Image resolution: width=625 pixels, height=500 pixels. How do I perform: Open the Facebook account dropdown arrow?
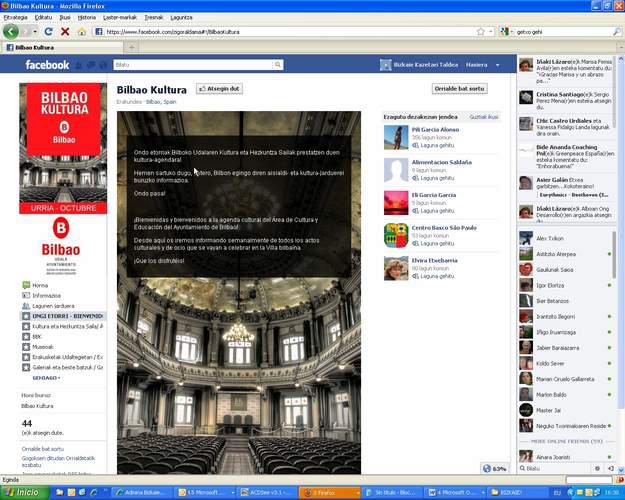point(497,65)
